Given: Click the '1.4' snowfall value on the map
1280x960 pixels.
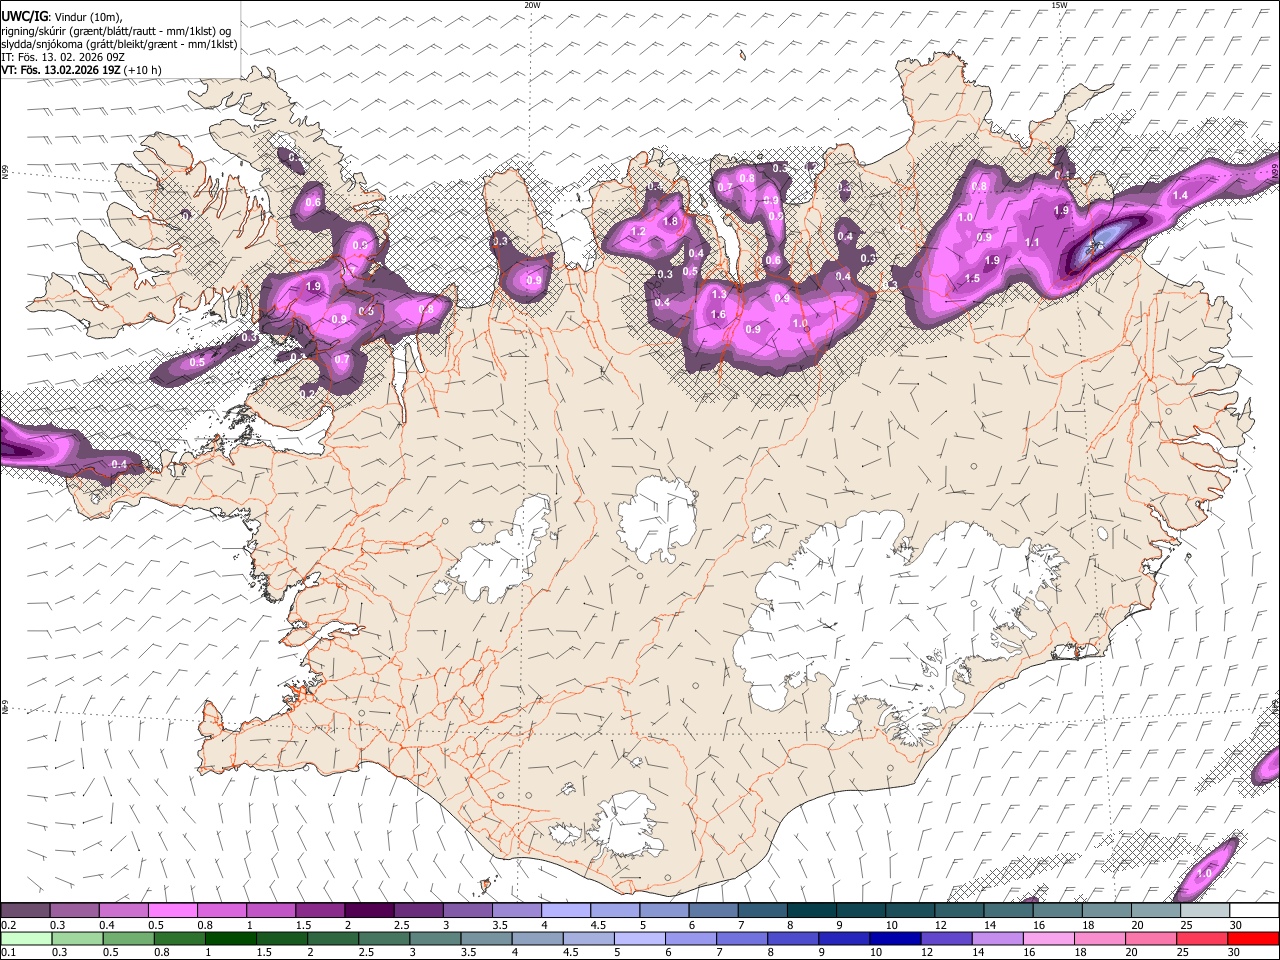Looking at the screenshot, I should (x=1180, y=196).
